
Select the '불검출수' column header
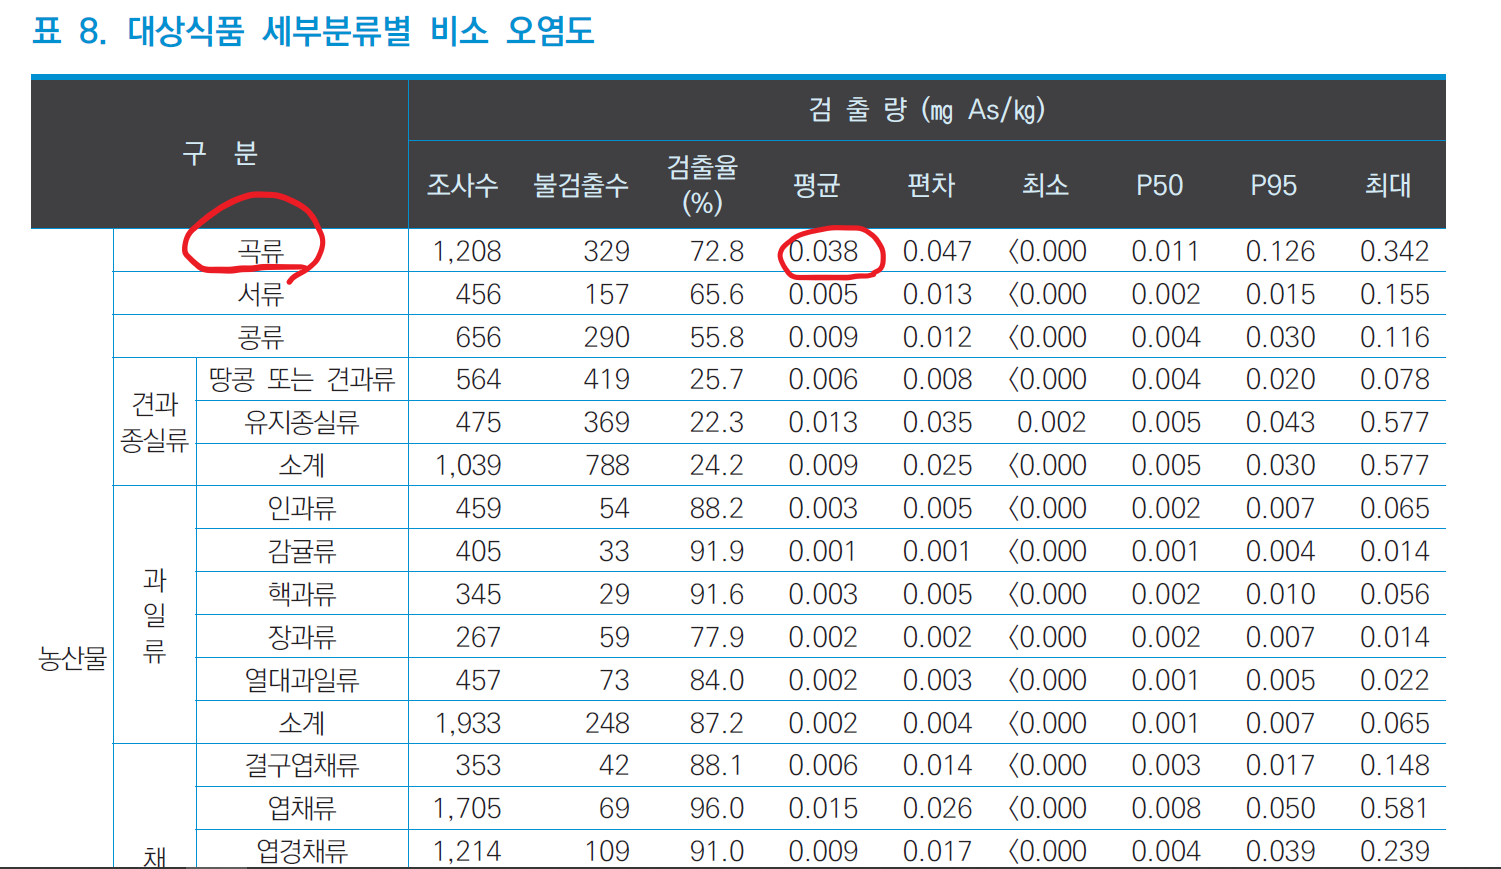pos(581,185)
